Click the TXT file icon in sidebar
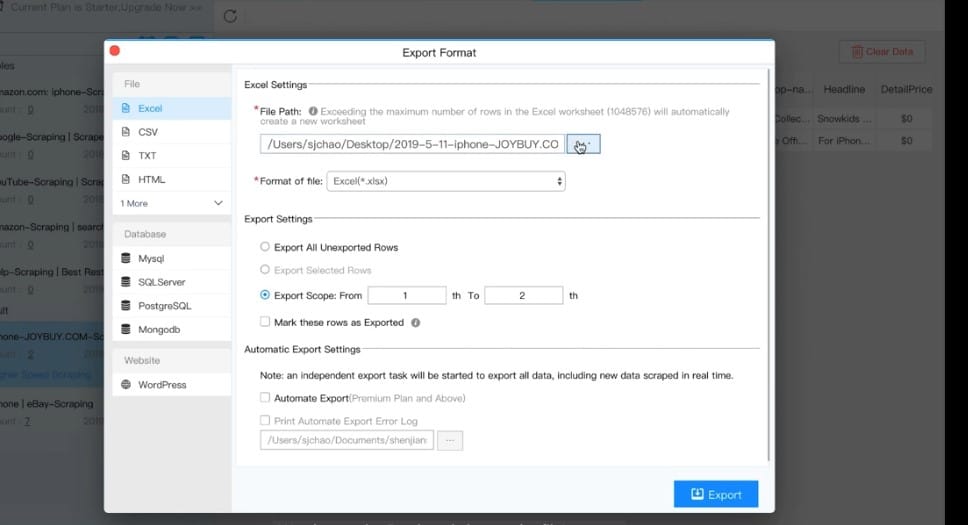Viewport: 968px width, 525px height. point(126,156)
